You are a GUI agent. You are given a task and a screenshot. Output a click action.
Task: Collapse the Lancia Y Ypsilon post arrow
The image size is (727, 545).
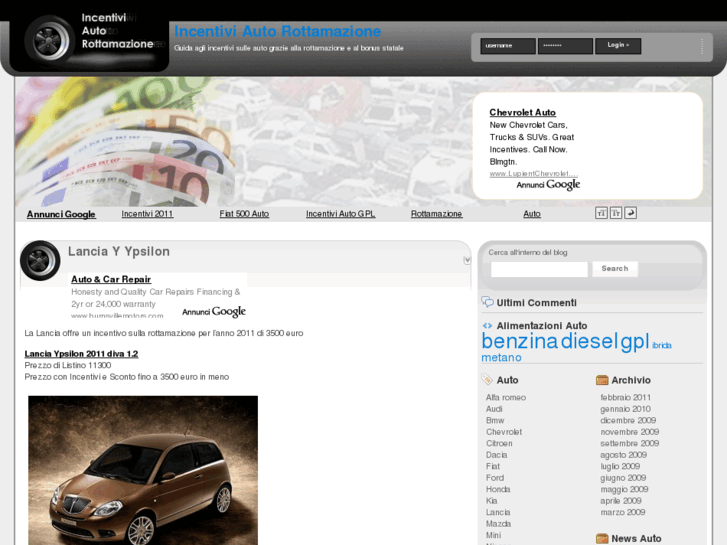click(x=467, y=260)
